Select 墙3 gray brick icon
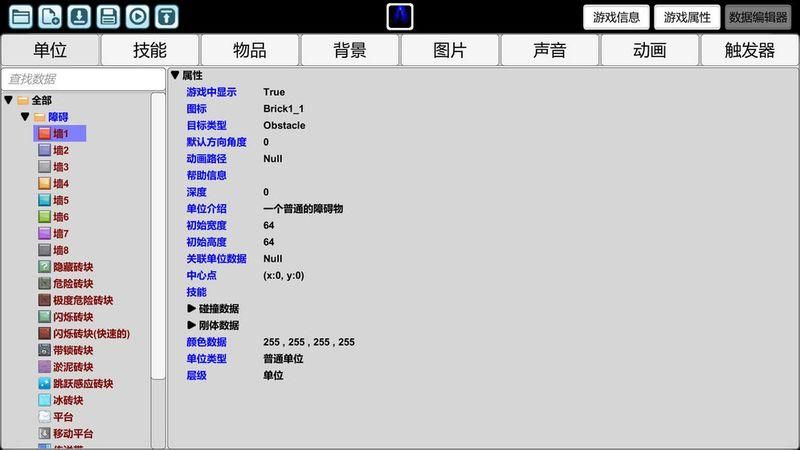Viewport: 800px width, 450px height. pyautogui.click(x=44, y=167)
